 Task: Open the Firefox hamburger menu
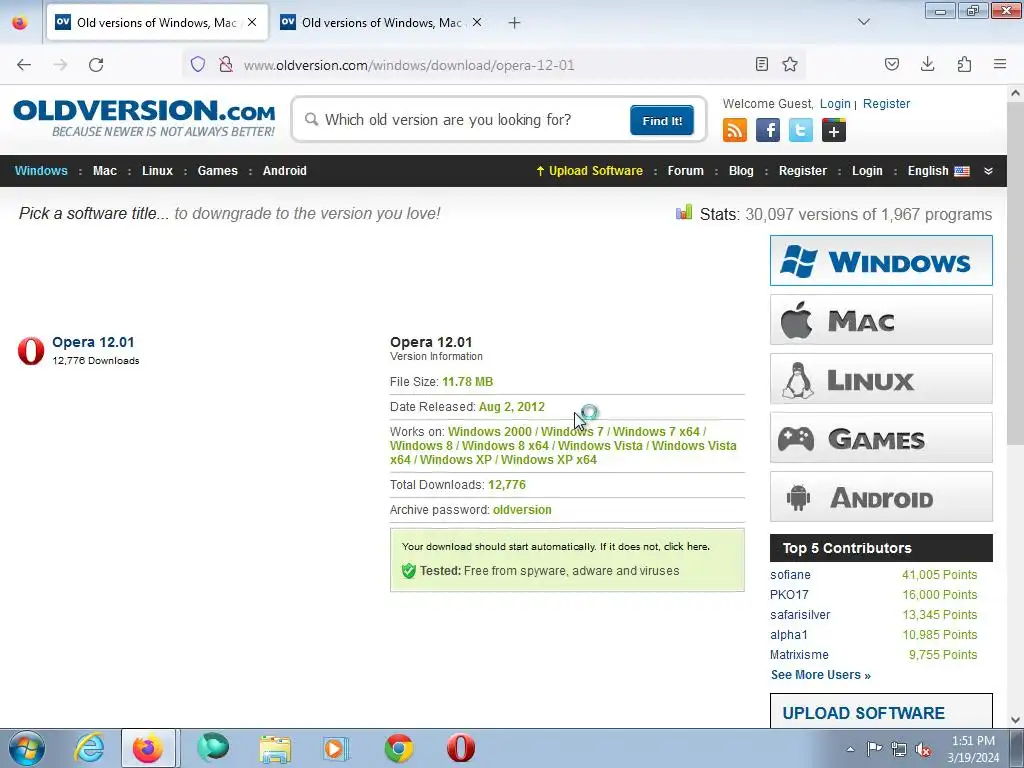(x=1000, y=64)
